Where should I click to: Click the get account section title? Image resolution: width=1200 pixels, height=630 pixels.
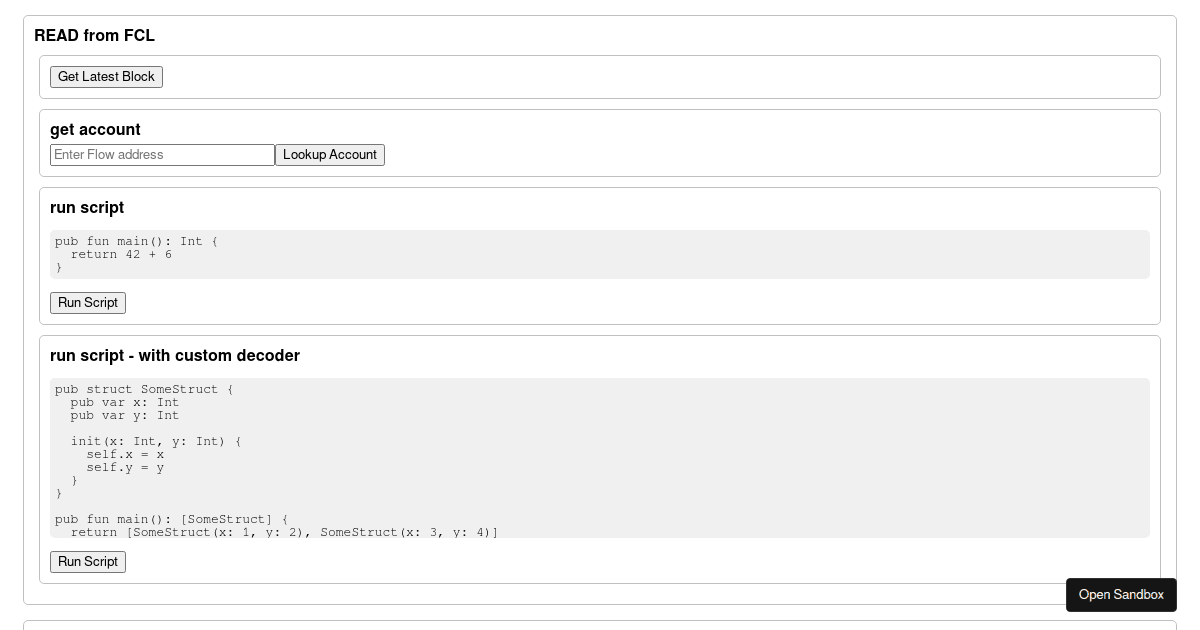(x=95, y=129)
